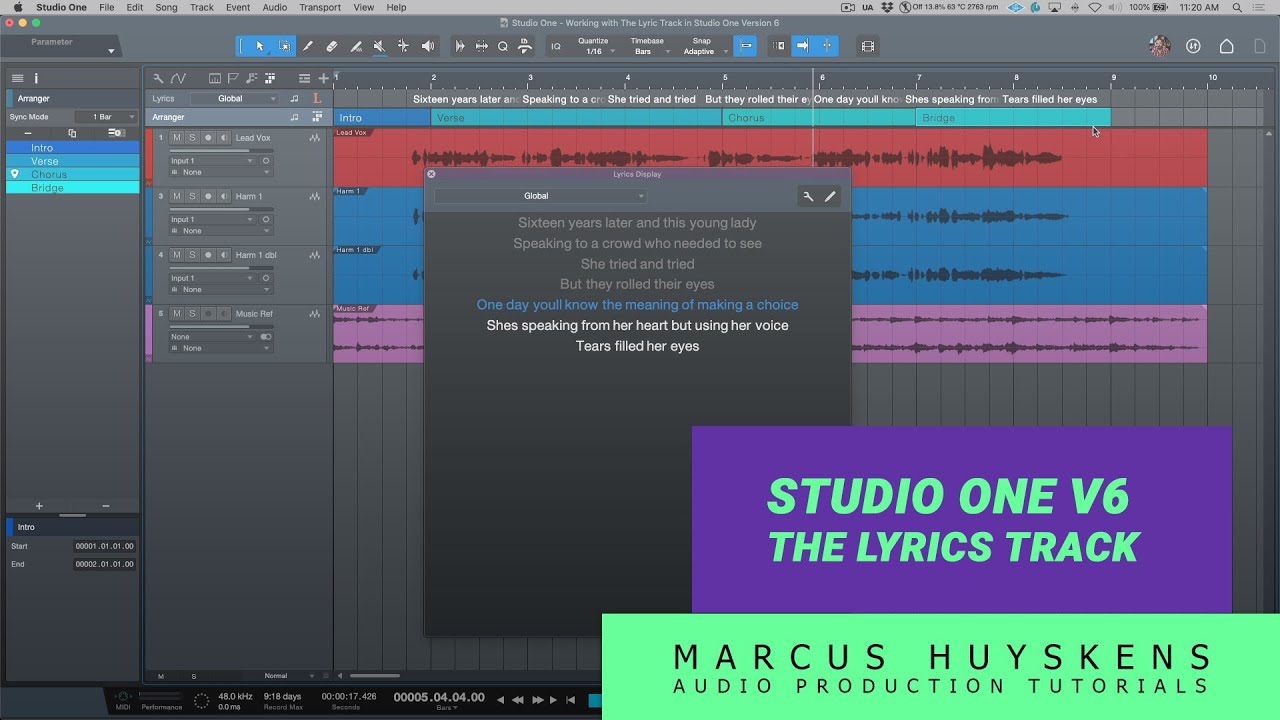Open Music Ref None input dropdown
This screenshot has width=1280, height=720.
click(x=212, y=337)
